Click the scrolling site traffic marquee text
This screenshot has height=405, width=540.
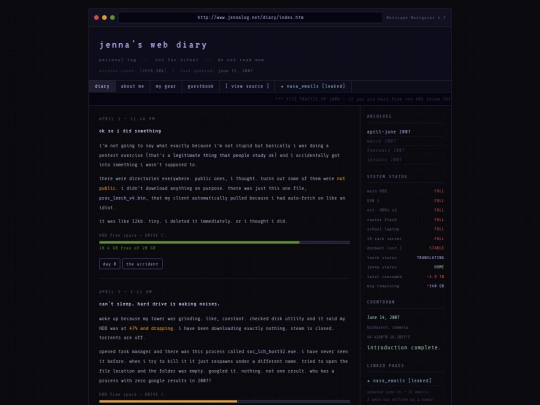363,99
